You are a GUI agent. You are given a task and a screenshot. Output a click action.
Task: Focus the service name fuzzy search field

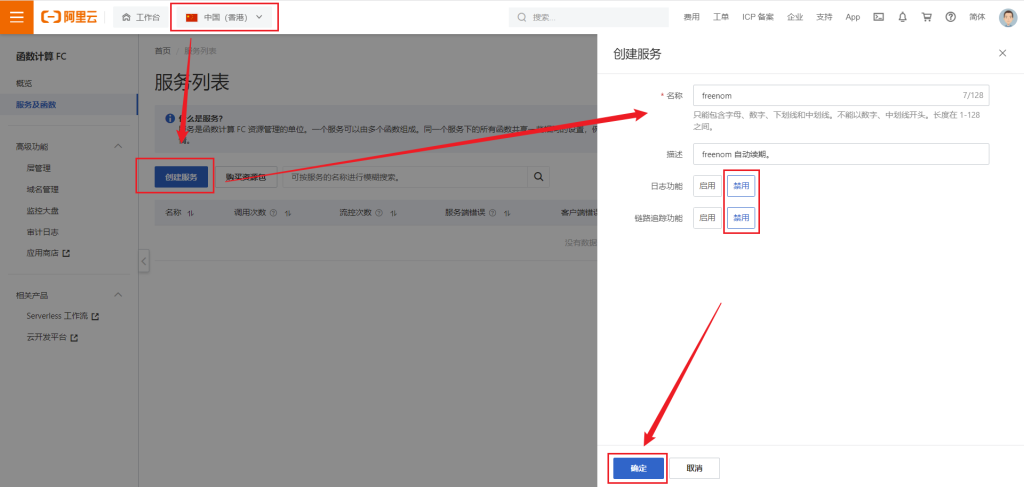[x=406, y=177]
